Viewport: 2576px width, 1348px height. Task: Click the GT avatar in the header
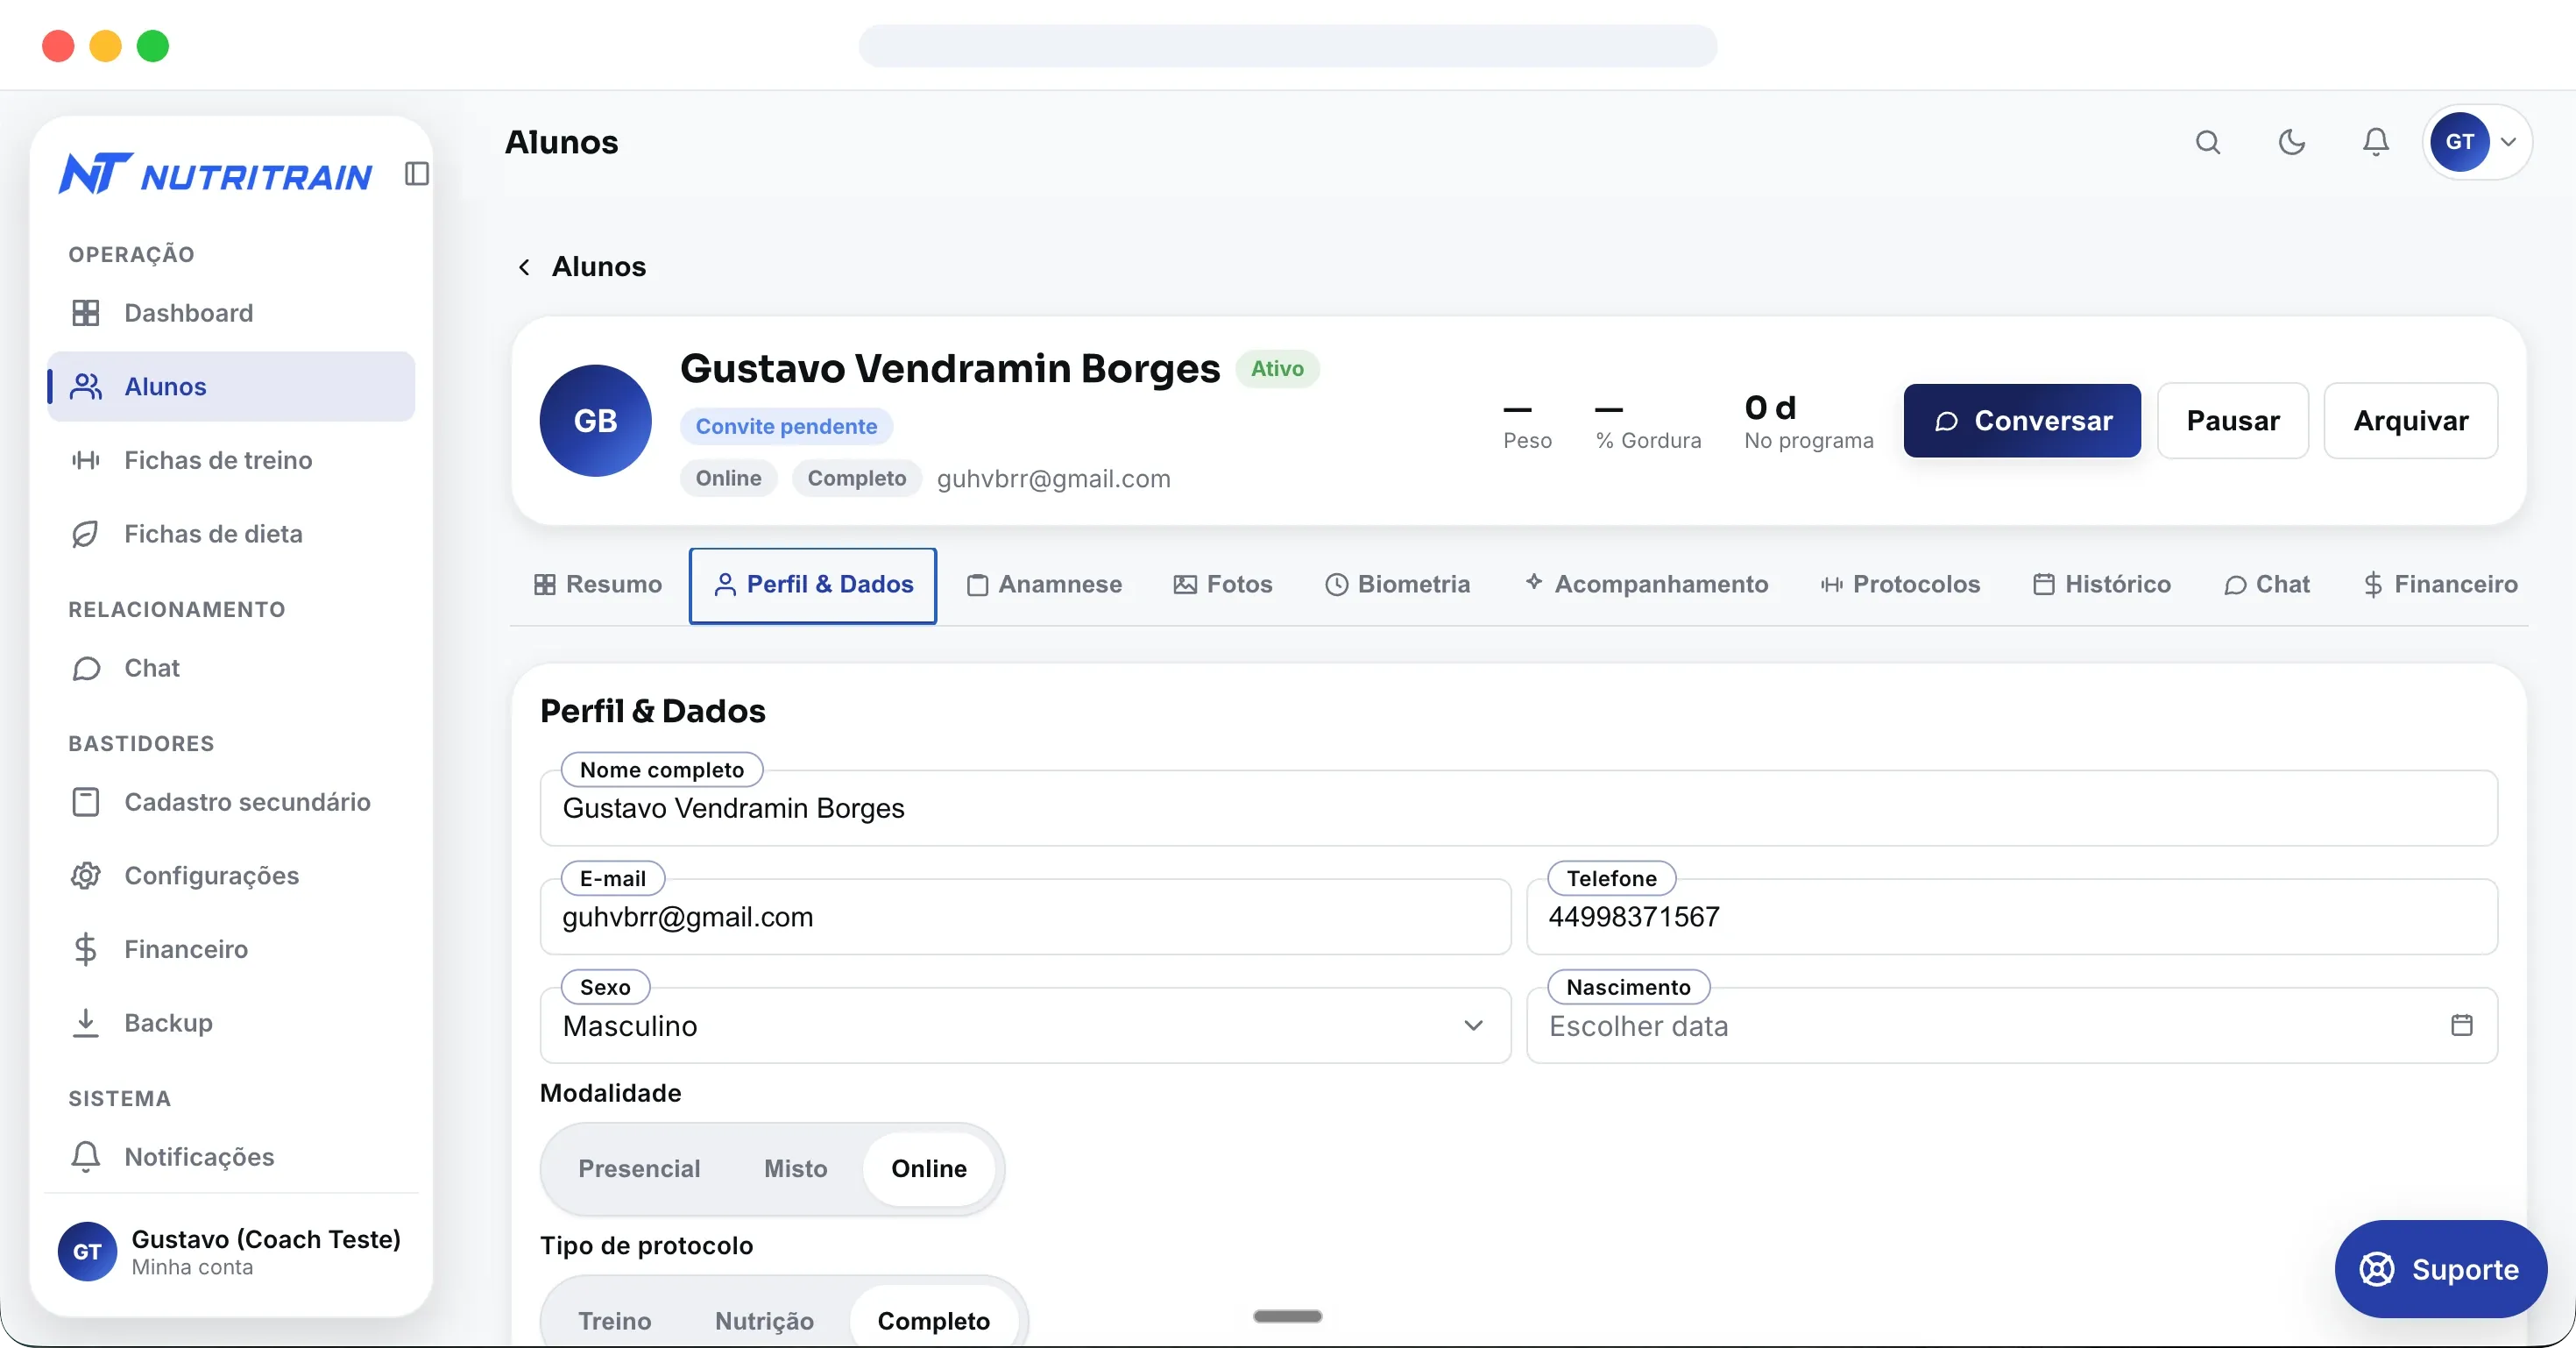point(2460,142)
